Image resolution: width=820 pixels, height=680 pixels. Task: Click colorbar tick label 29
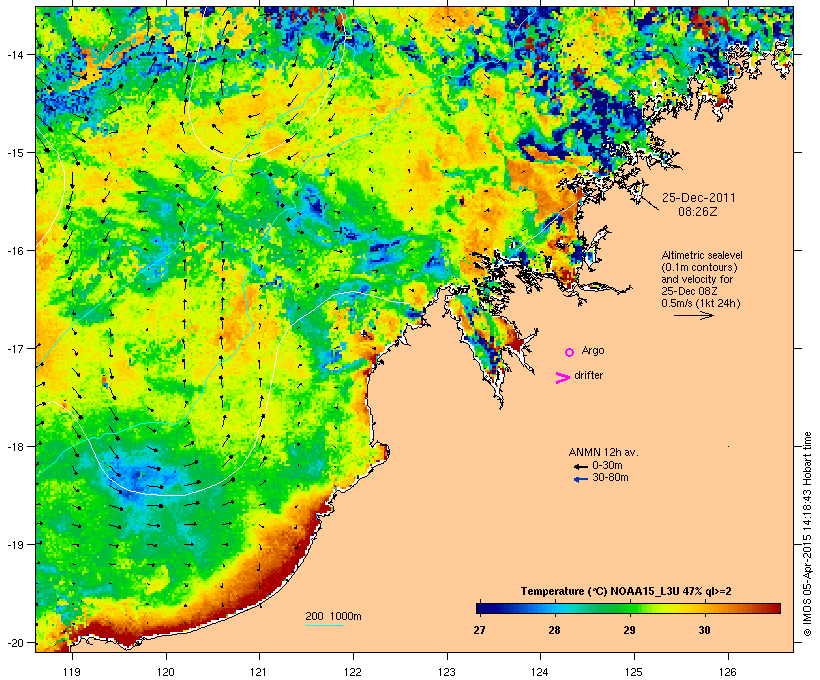(629, 630)
